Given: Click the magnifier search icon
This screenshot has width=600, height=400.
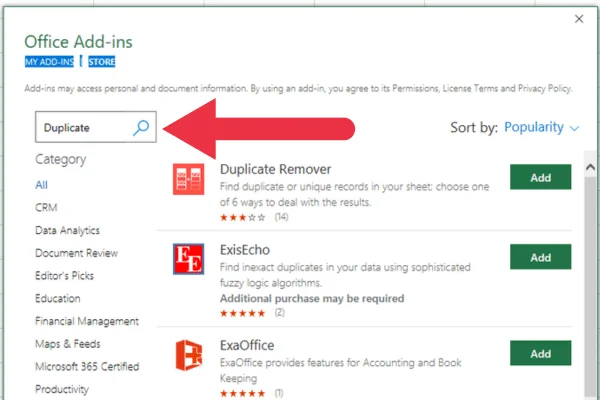Looking at the screenshot, I should click(141, 127).
